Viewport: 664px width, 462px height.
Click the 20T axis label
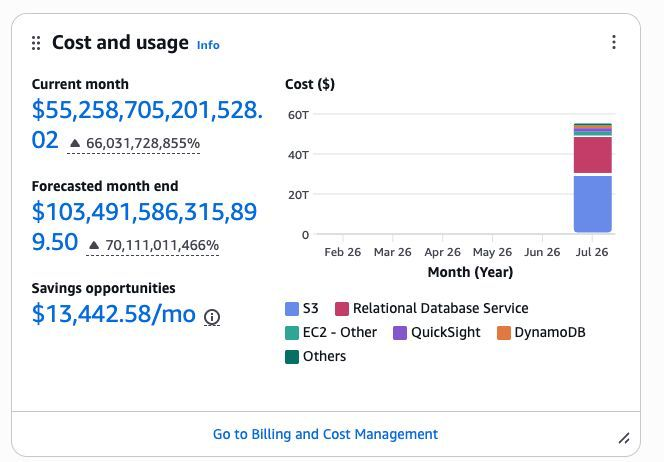(x=299, y=195)
